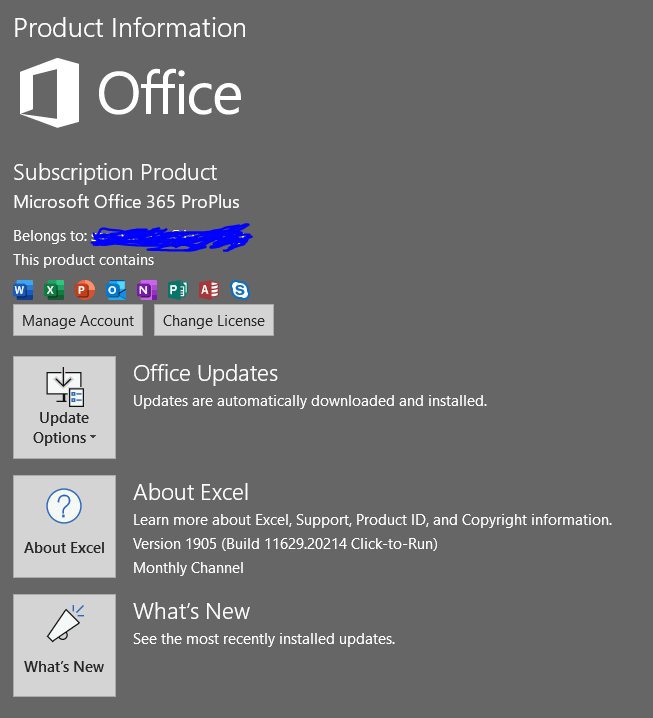Expand the Update Options dropdown
Viewport: 653px width, 718px height.
tap(65, 408)
